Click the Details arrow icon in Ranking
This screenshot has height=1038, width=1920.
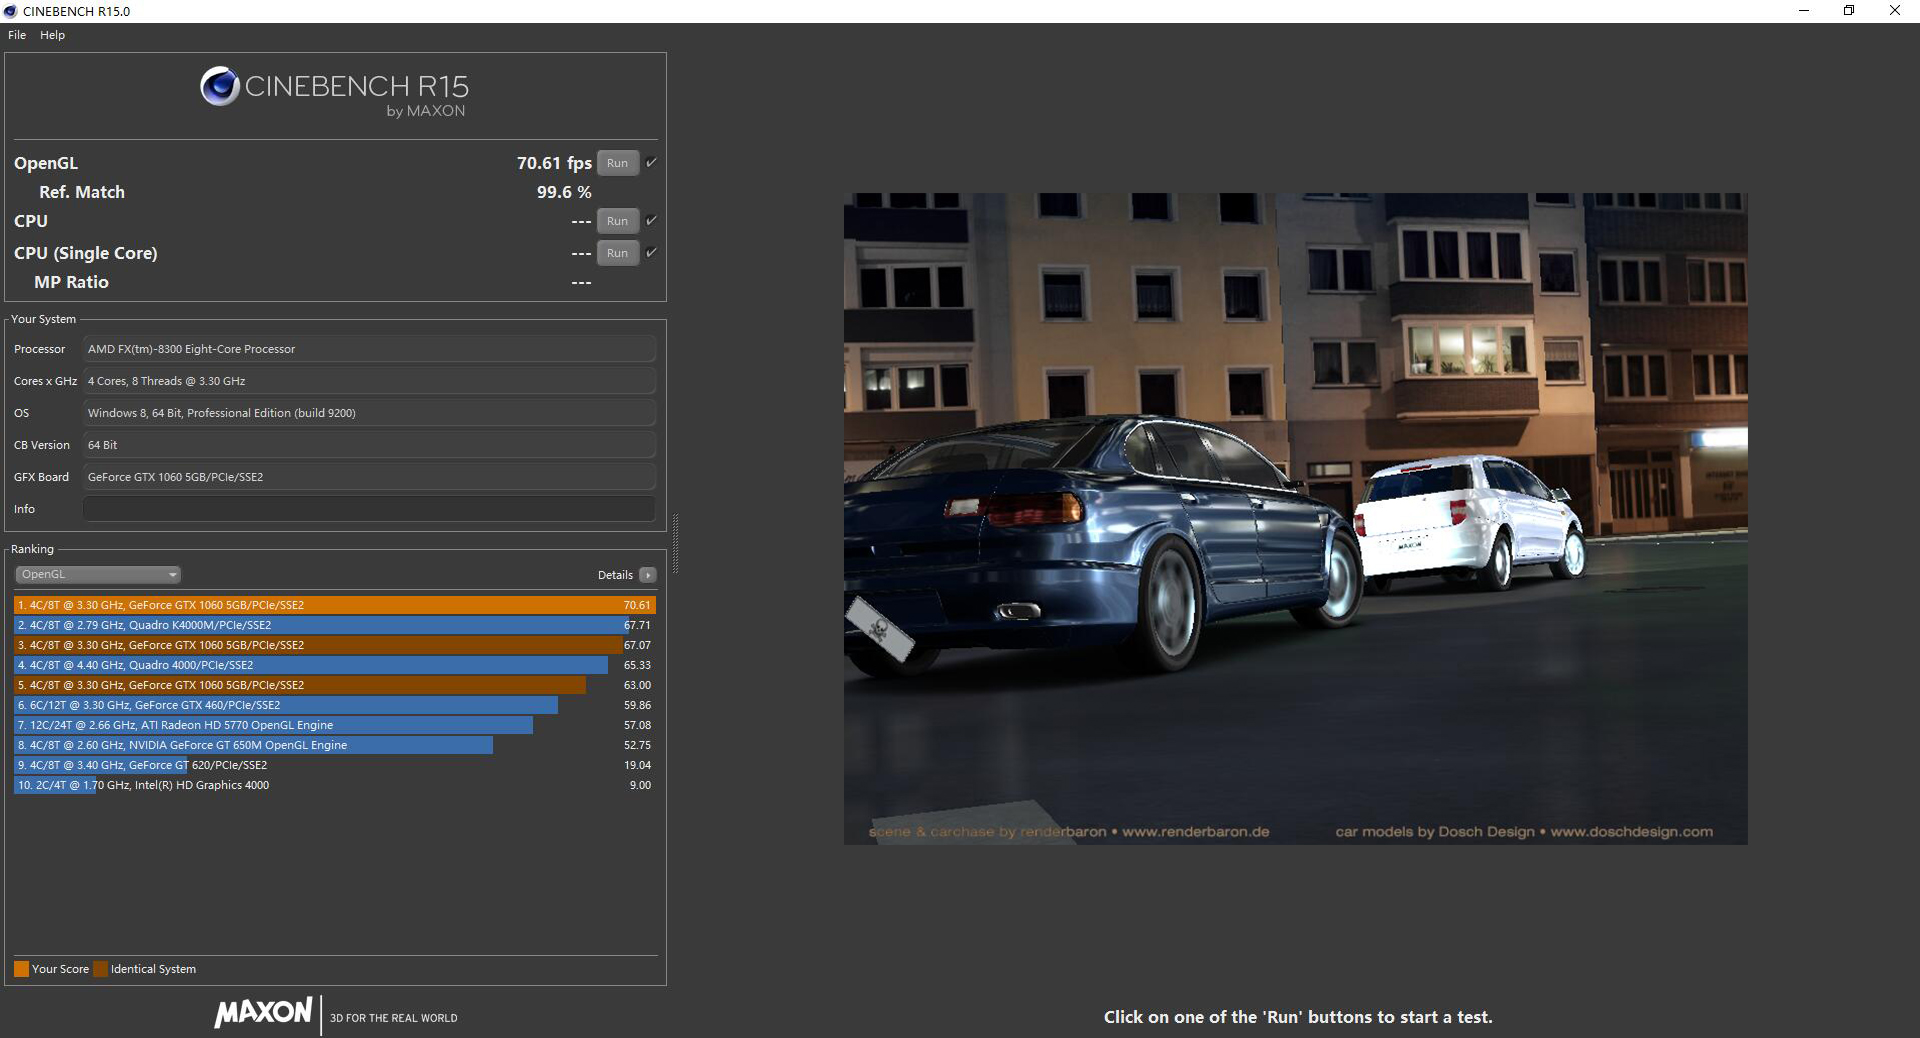point(648,575)
